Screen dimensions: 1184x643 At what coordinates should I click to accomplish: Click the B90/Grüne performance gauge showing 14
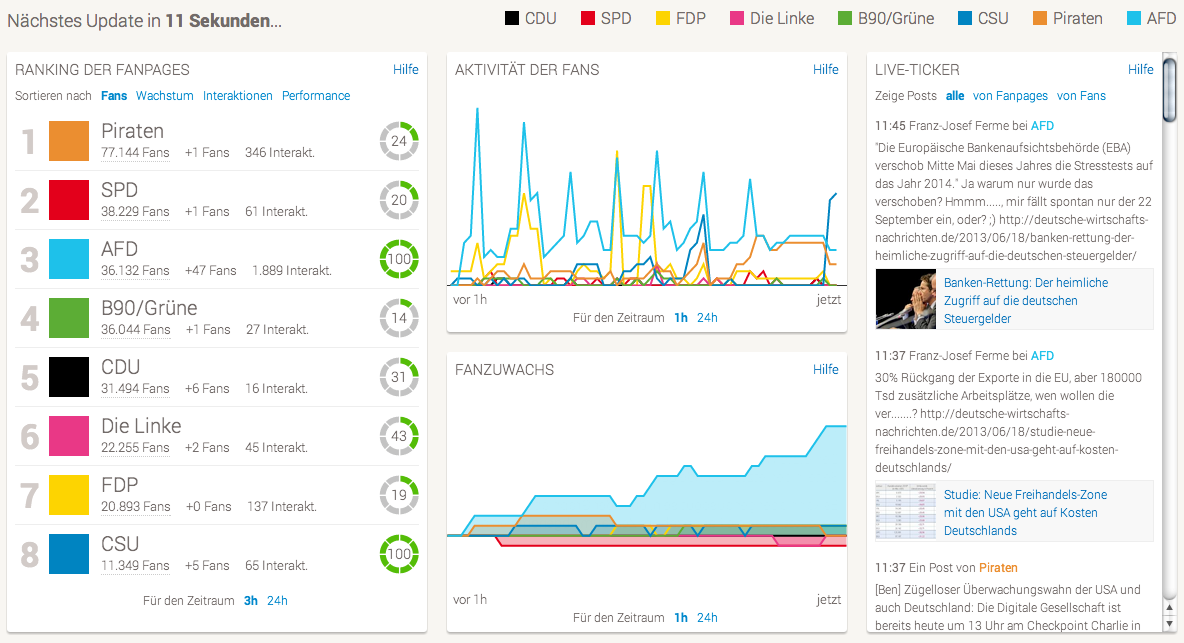point(399,318)
